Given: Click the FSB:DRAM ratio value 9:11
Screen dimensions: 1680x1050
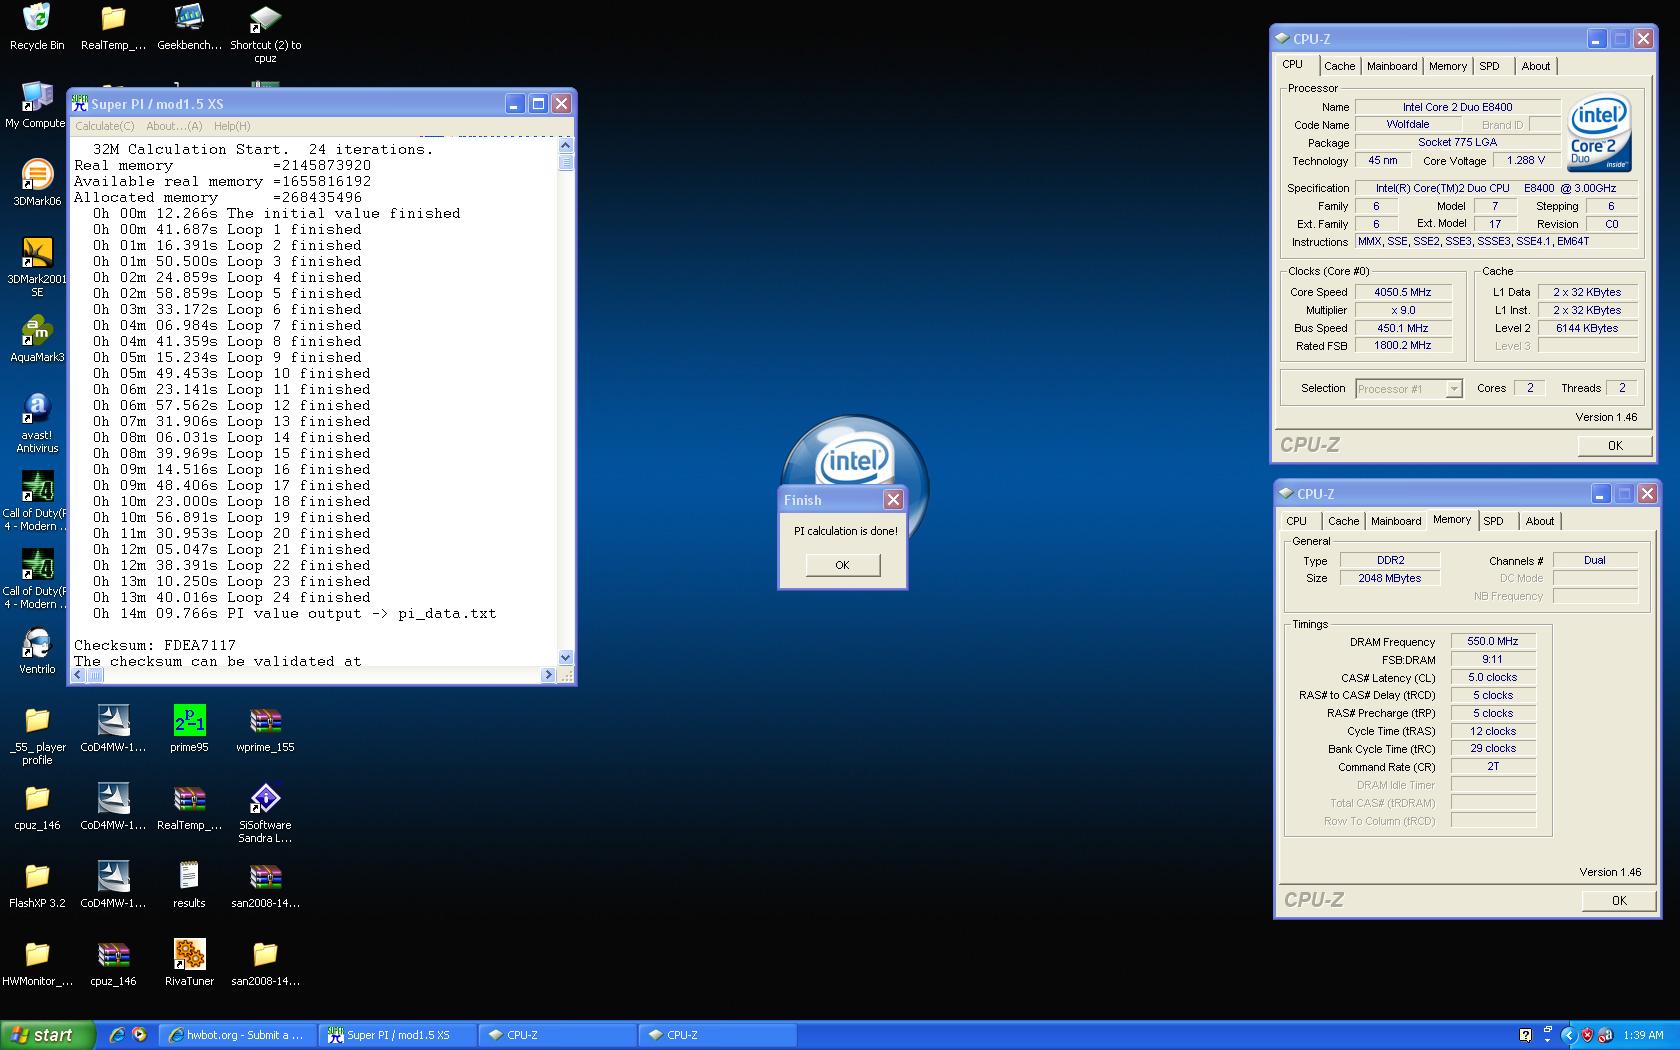Looking at the screenshot, I should pos(1492,659).
